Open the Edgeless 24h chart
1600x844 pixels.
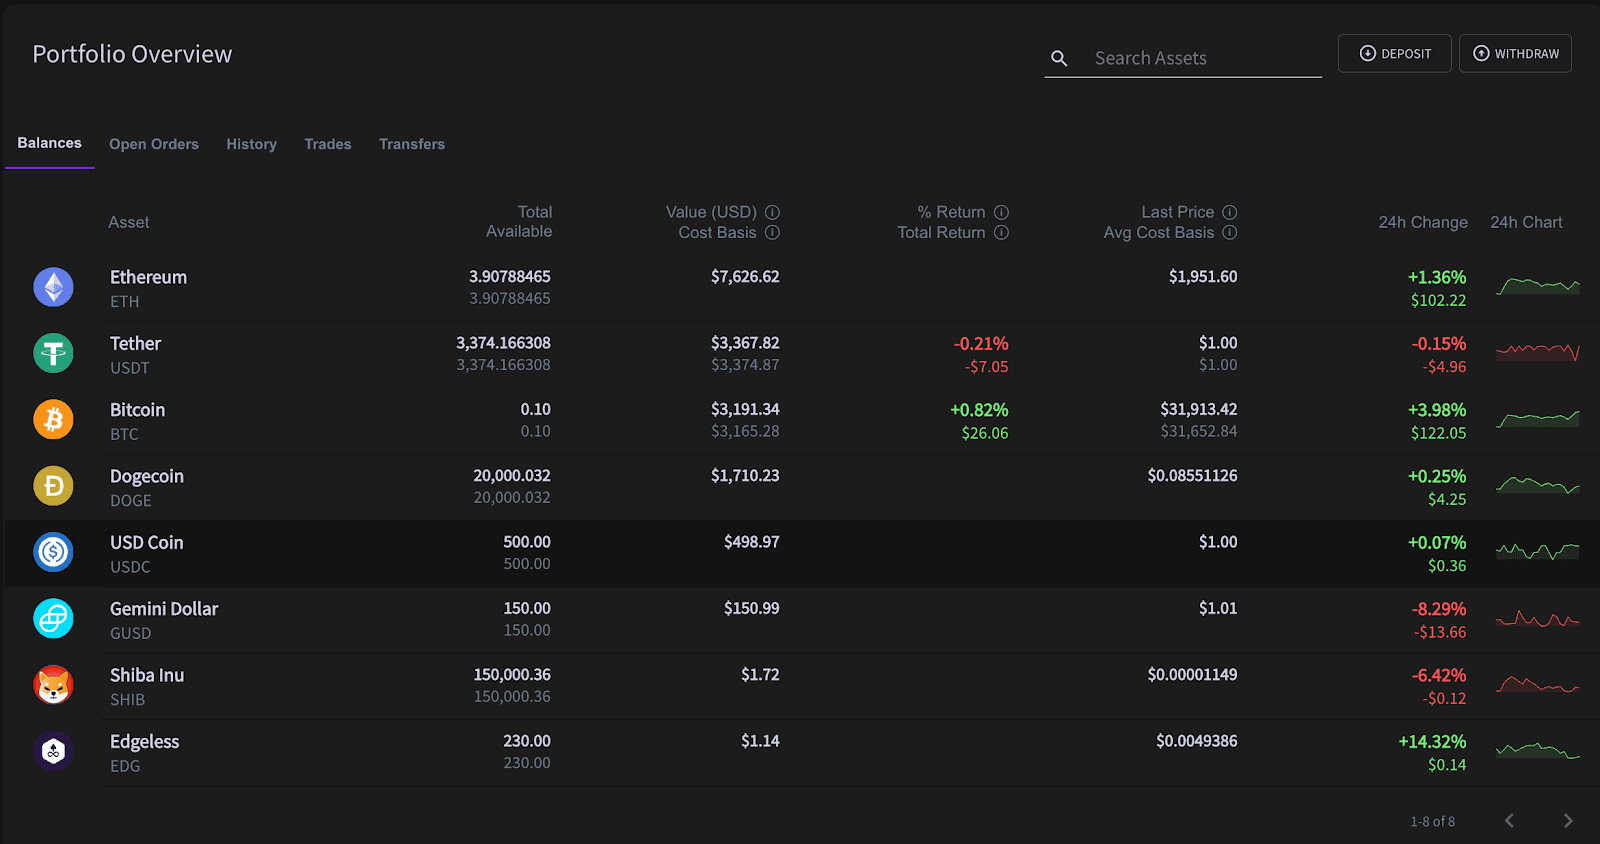click(1538, 750)
